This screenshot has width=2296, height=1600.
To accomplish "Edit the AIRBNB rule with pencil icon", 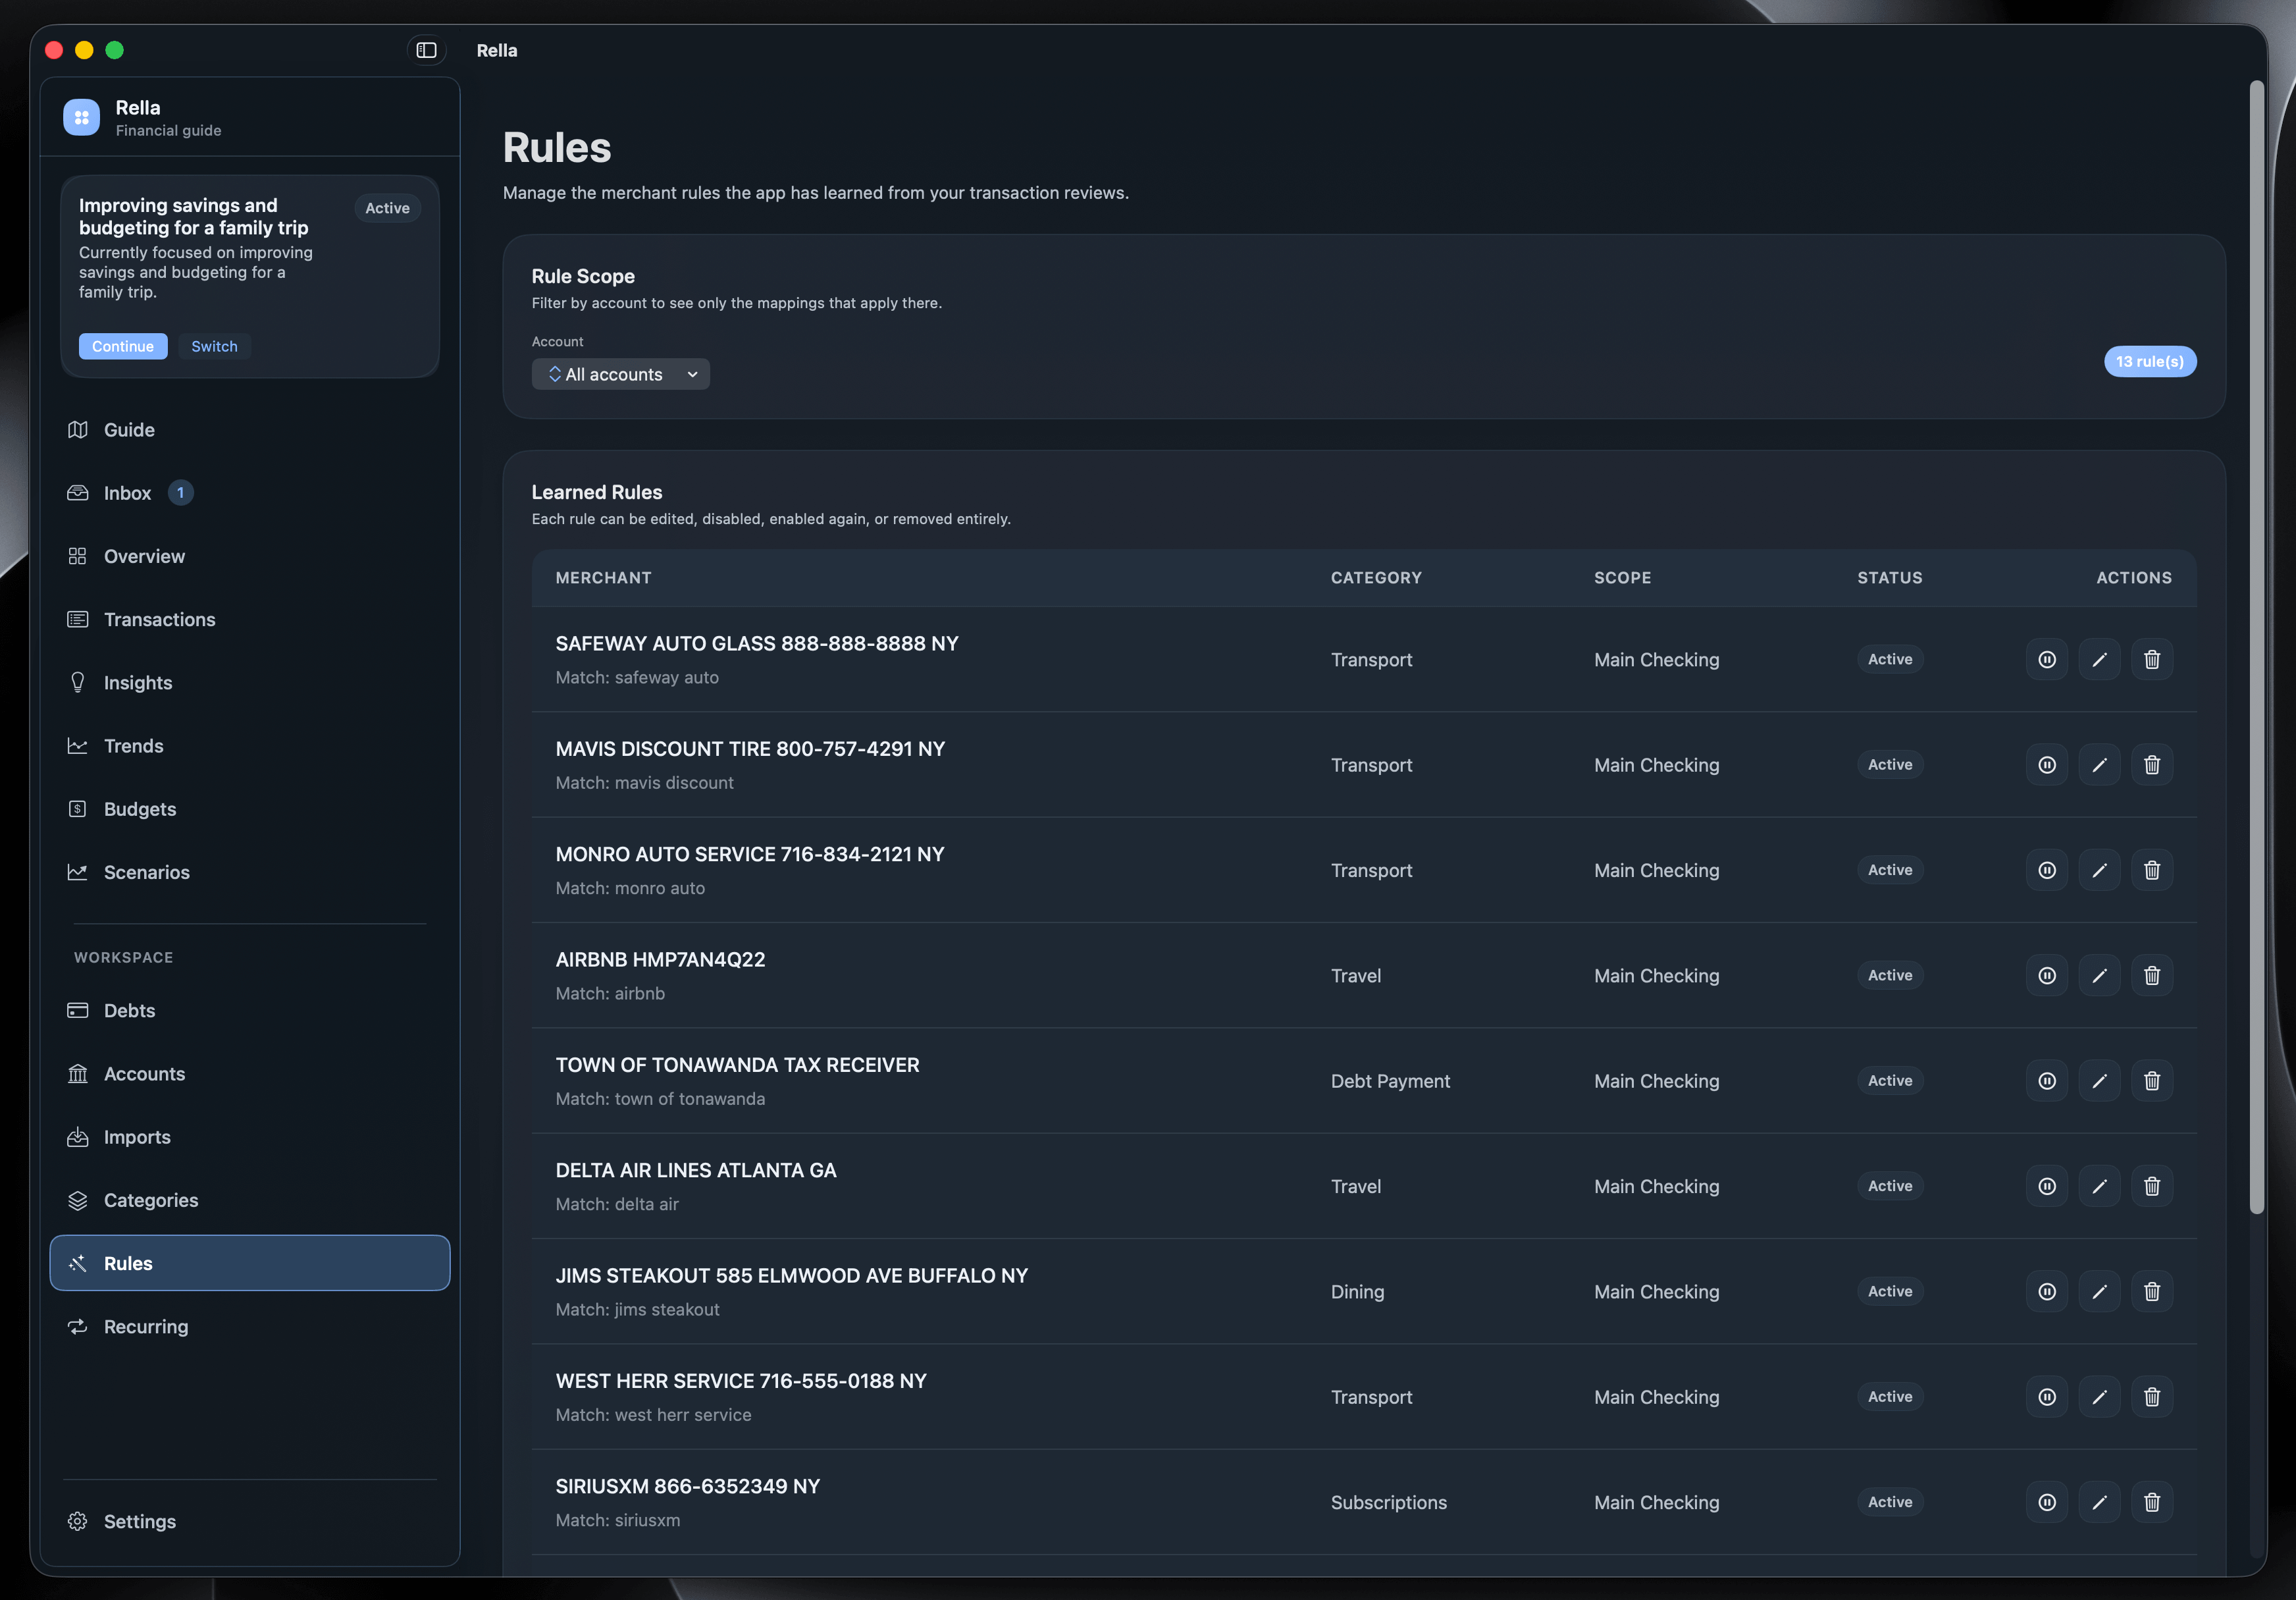I will point(2099,975).
